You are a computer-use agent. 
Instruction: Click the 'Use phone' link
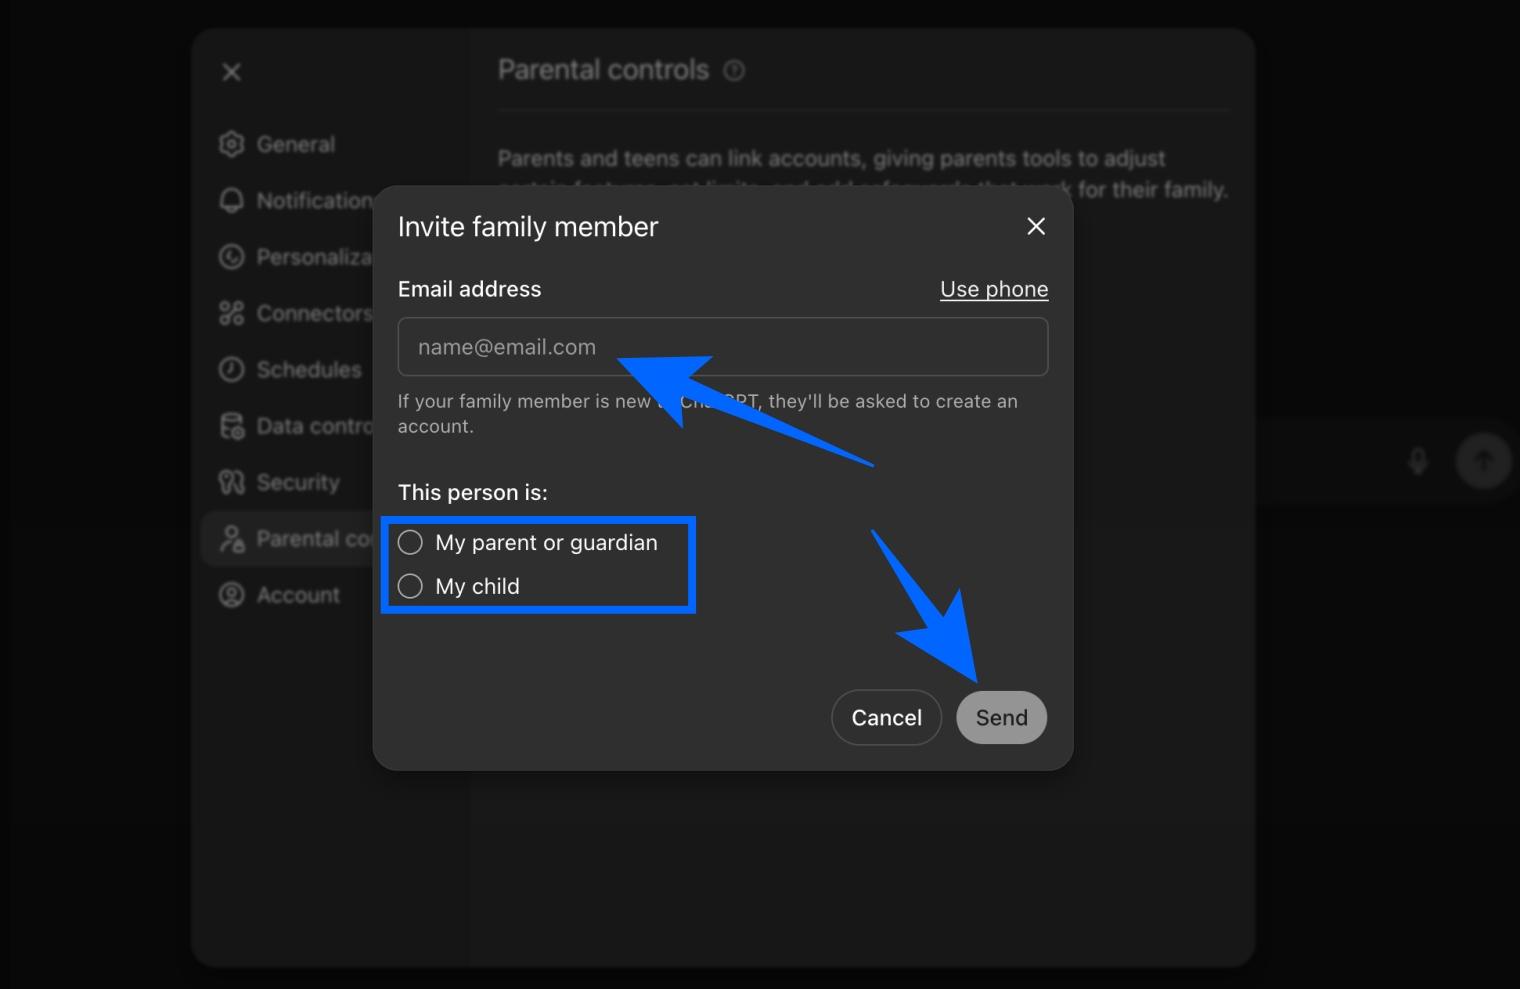pos(993,289)
